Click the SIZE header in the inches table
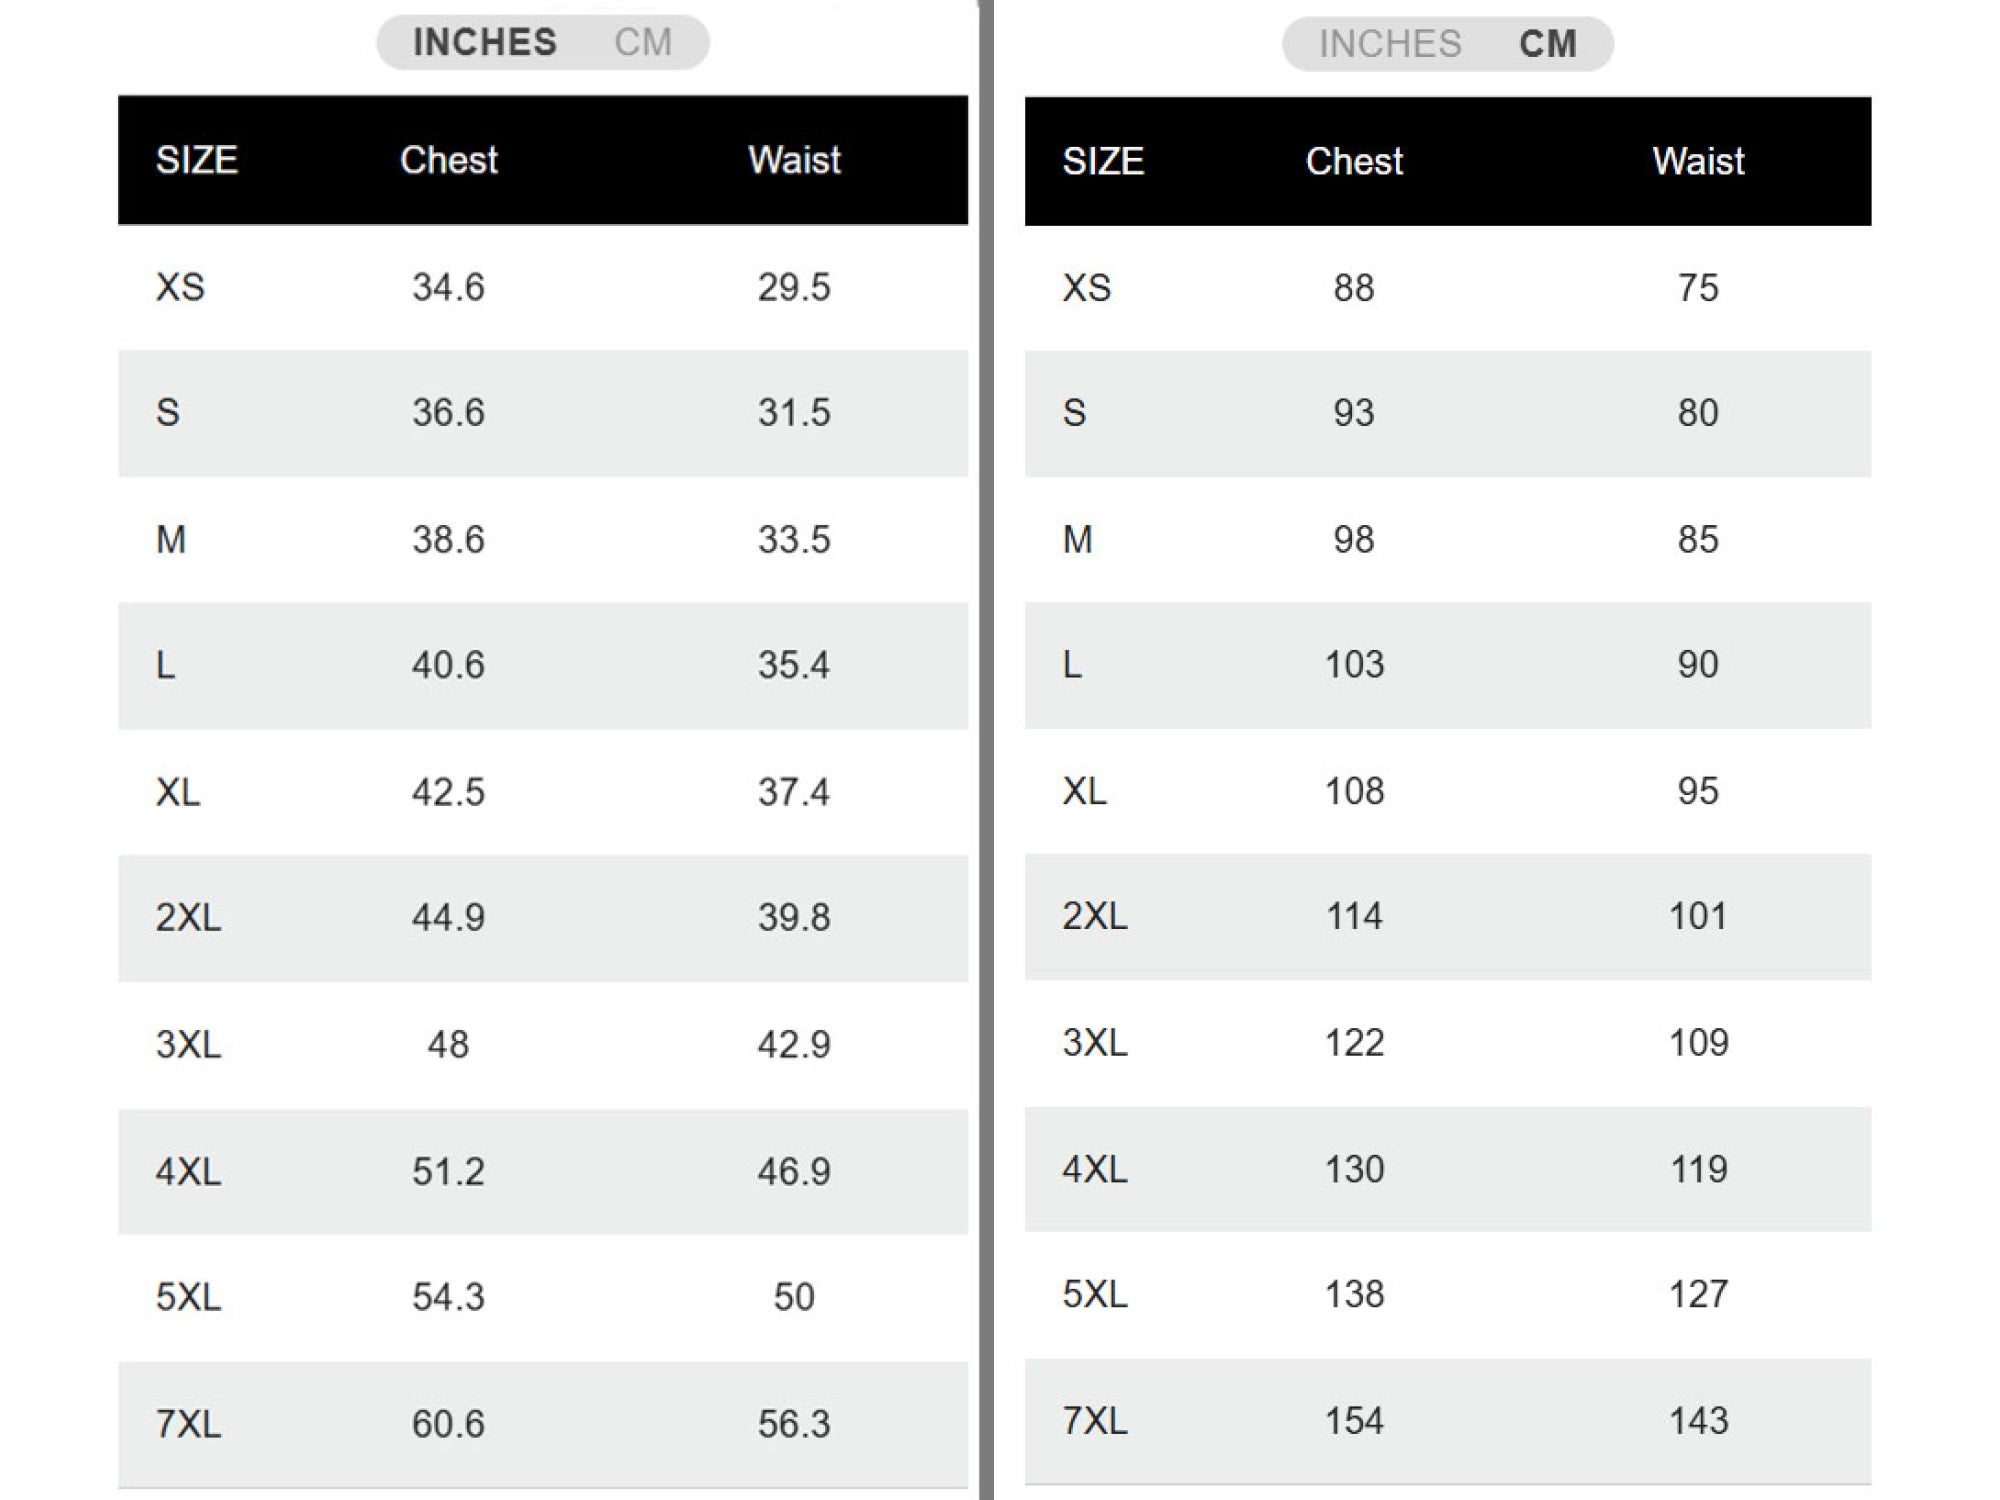This screenshot has width=2000, height=1500. [x=197, y=160]
